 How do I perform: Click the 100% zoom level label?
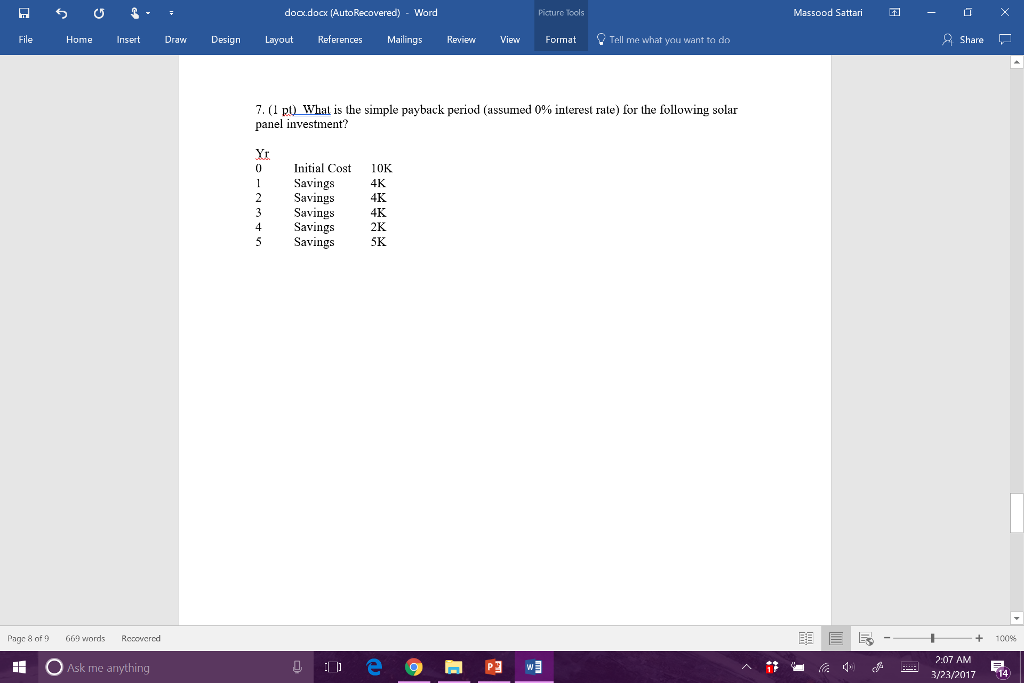(x=1005, y=639)
